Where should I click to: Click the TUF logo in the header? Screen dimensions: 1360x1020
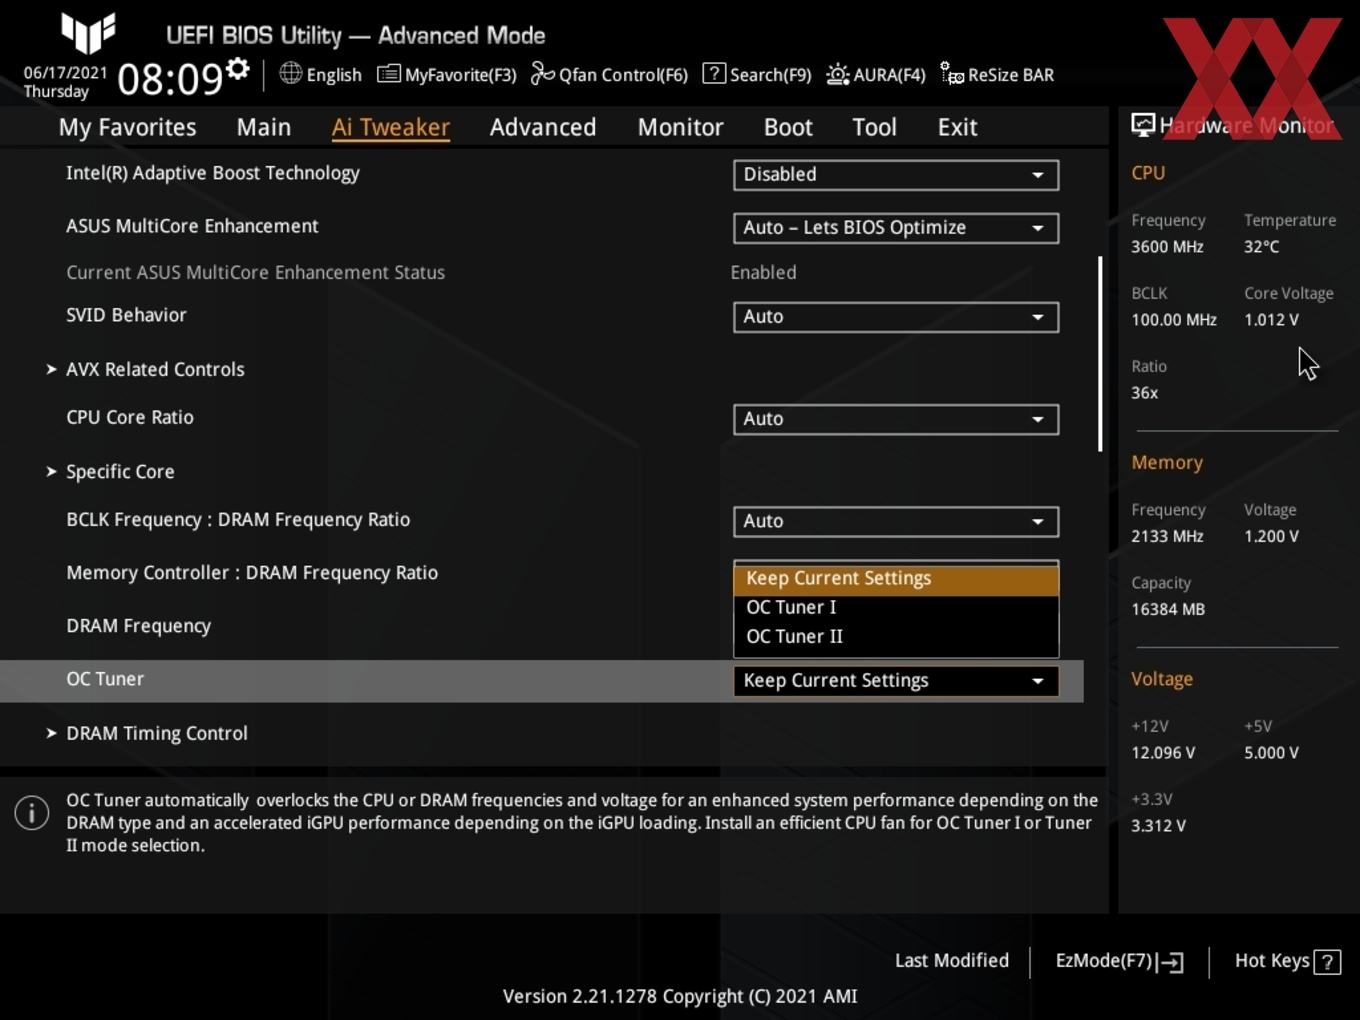[89, 33]
